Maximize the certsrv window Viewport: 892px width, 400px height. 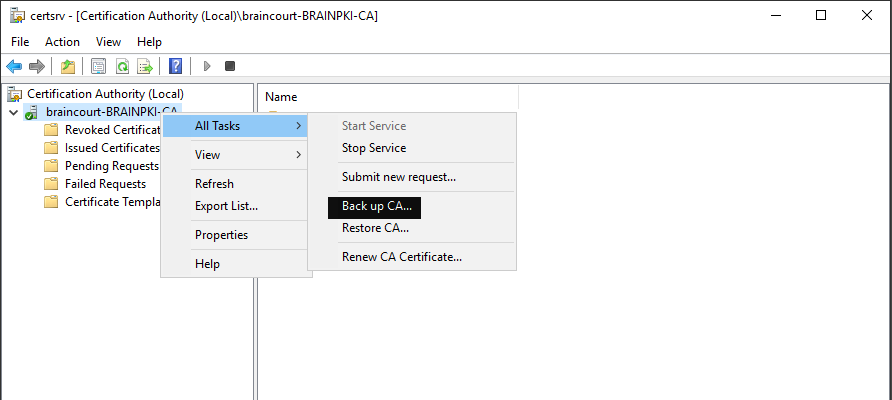[821, 15]
